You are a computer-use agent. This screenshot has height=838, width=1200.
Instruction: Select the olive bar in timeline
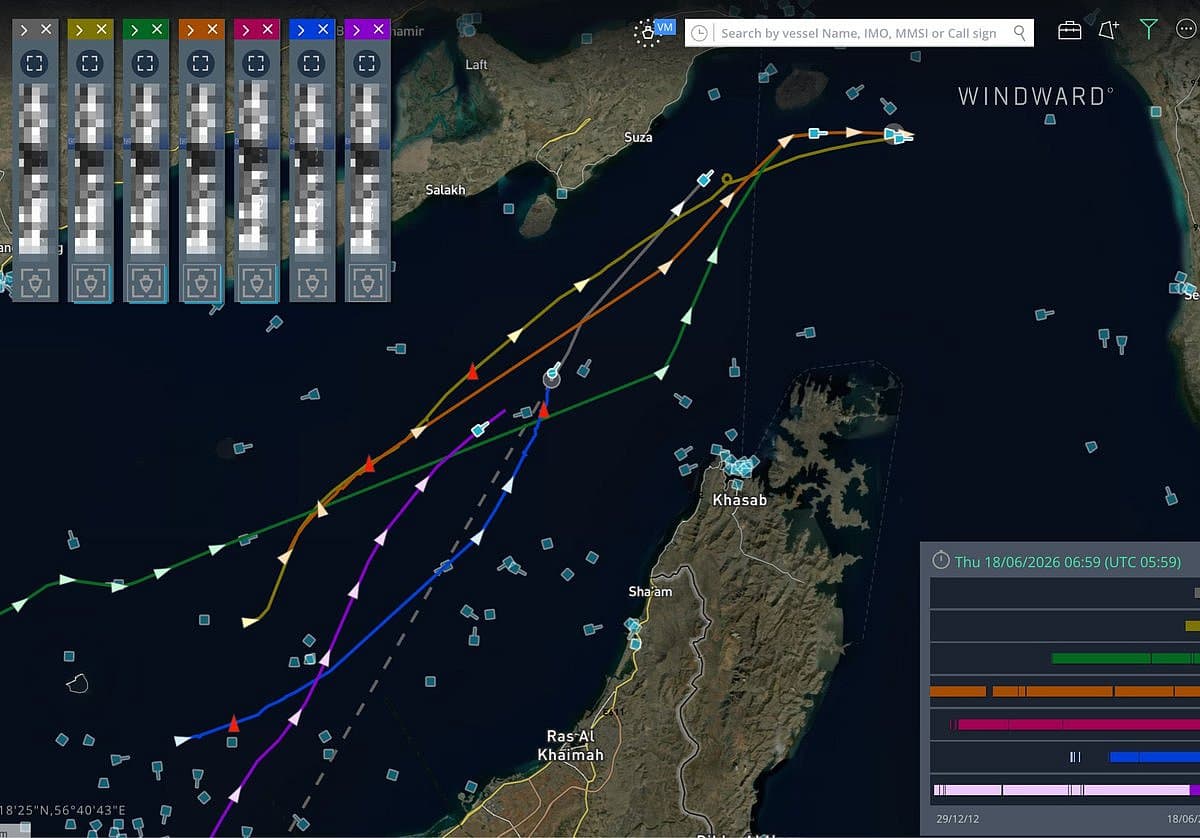pos(1192,626)
